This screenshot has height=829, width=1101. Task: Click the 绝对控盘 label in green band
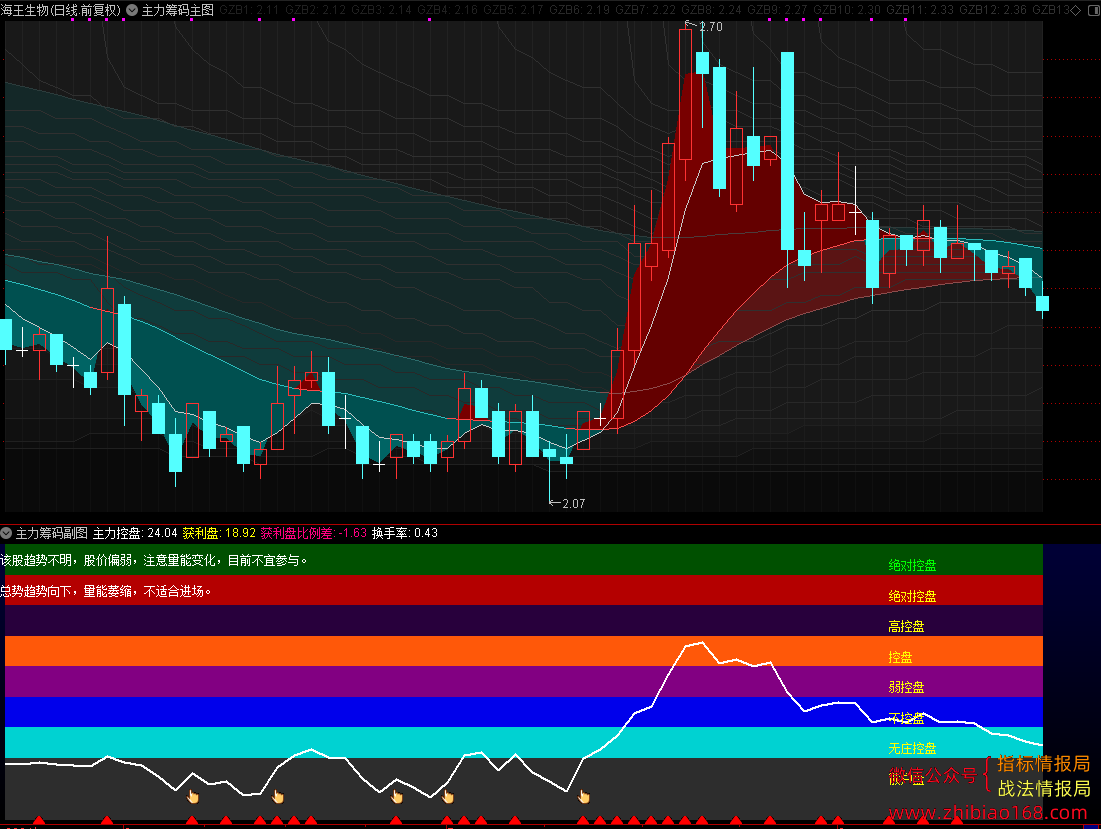point(912,565)
